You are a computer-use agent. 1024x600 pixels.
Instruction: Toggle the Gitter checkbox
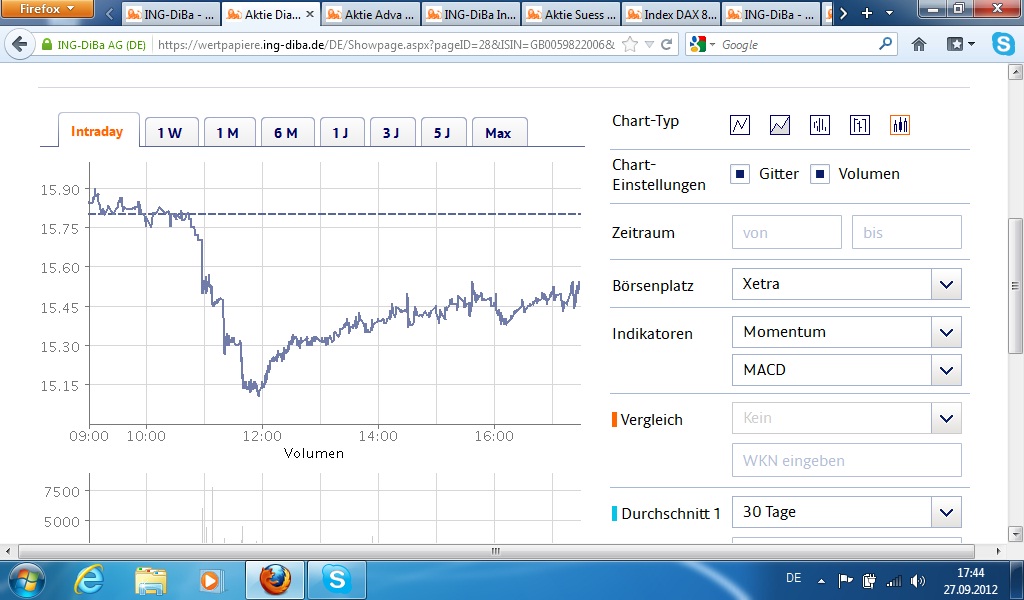[740, 174]
